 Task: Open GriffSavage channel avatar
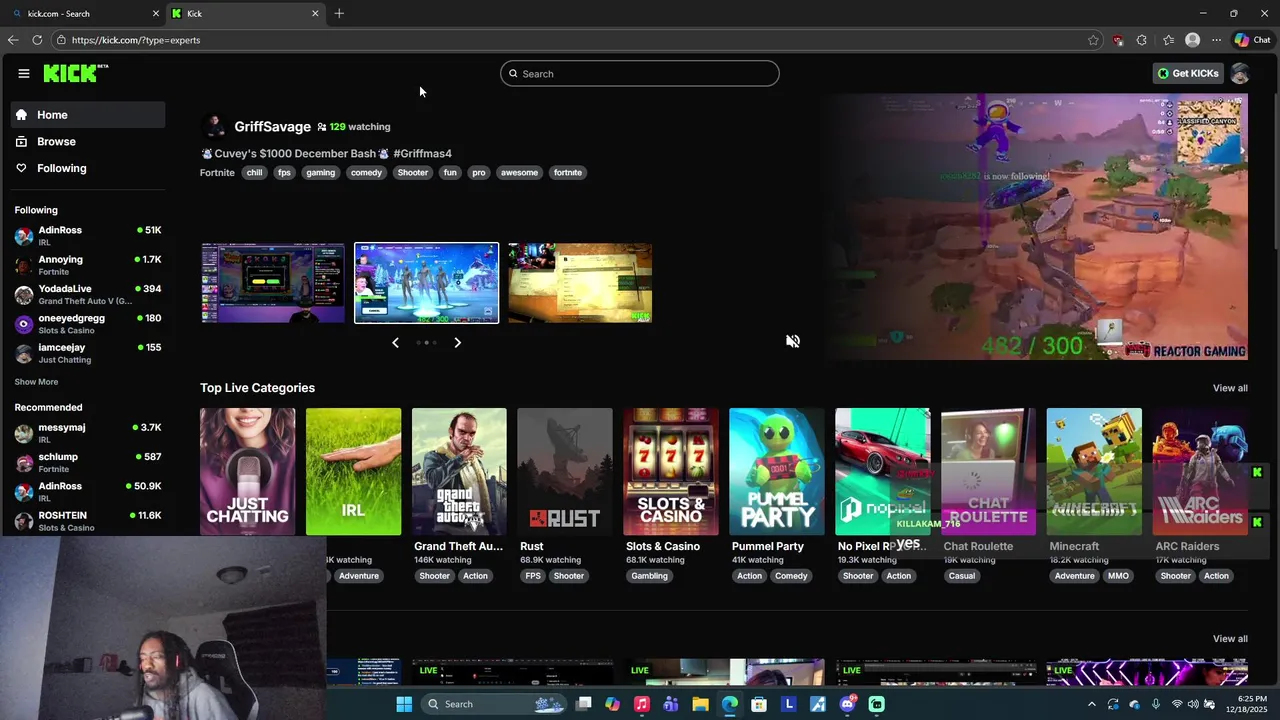tap(213, 126)
